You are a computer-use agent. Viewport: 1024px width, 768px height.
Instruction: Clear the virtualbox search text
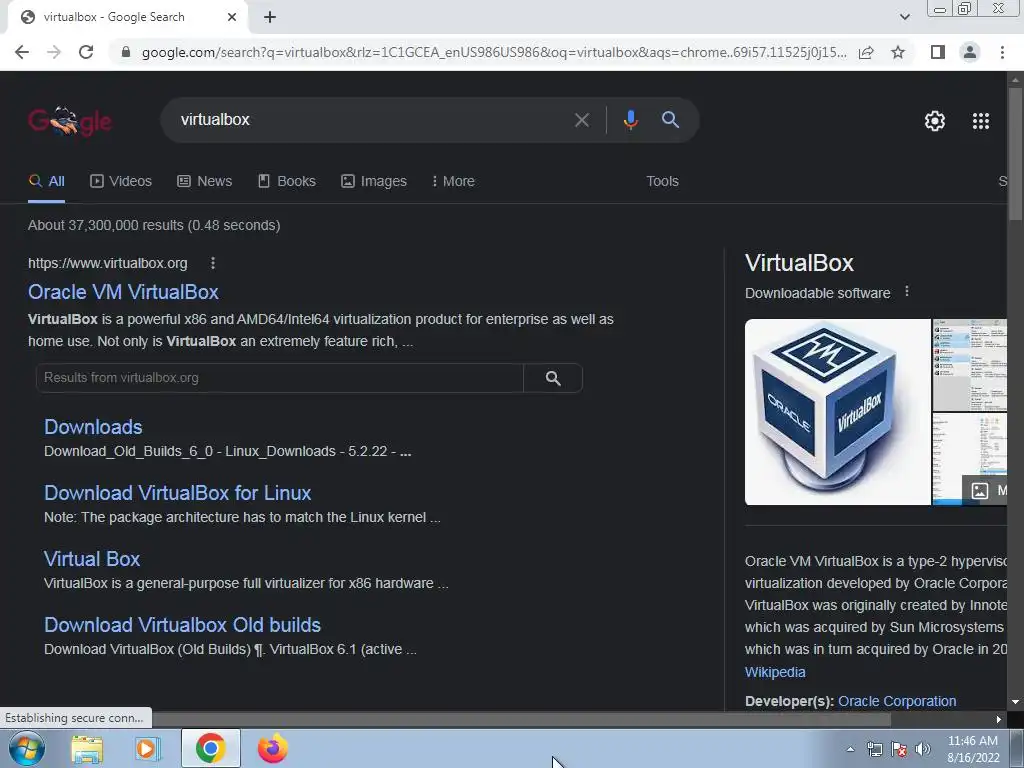[581, 120]
